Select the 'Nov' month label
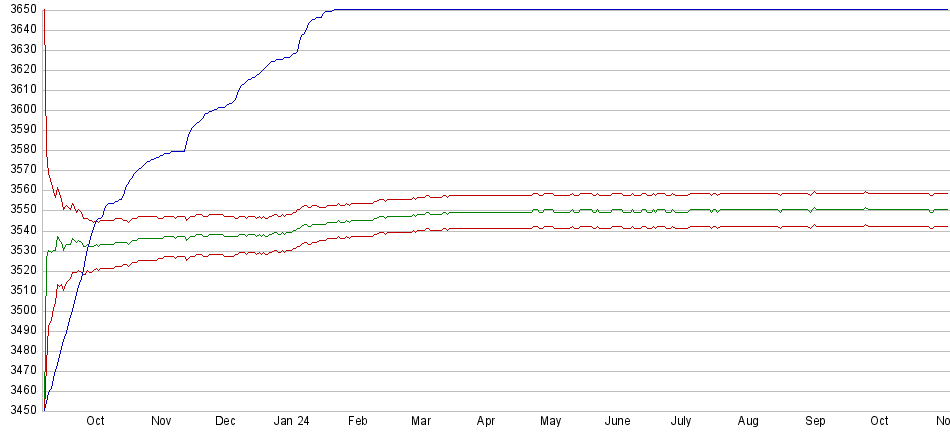 pos(161,422)
